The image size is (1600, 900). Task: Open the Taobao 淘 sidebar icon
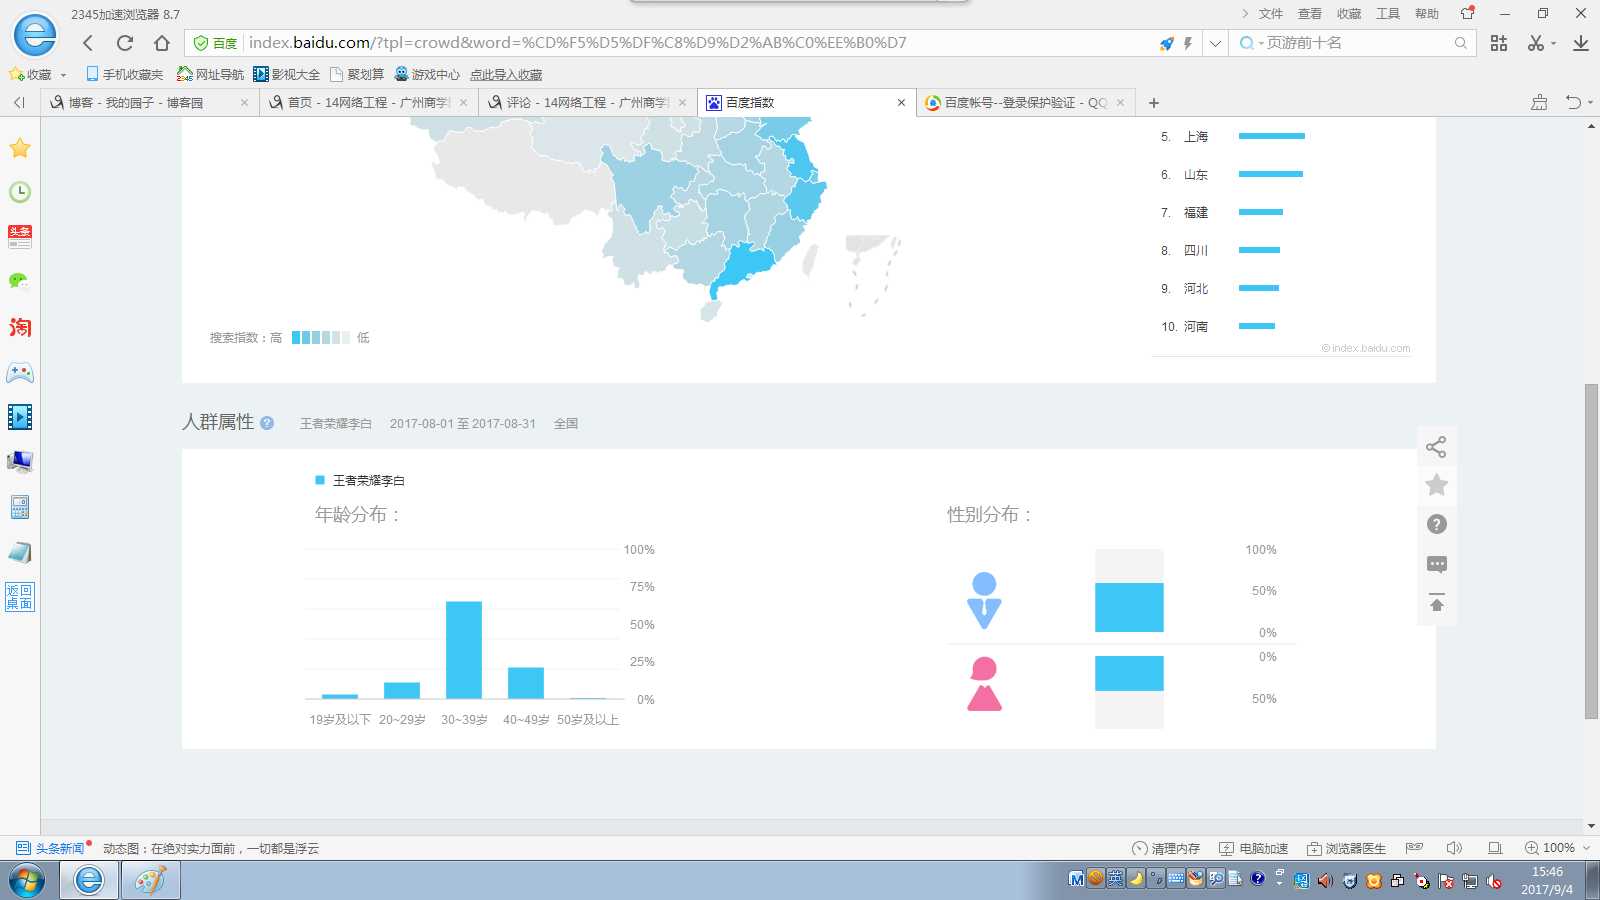(x=20, y=327)
